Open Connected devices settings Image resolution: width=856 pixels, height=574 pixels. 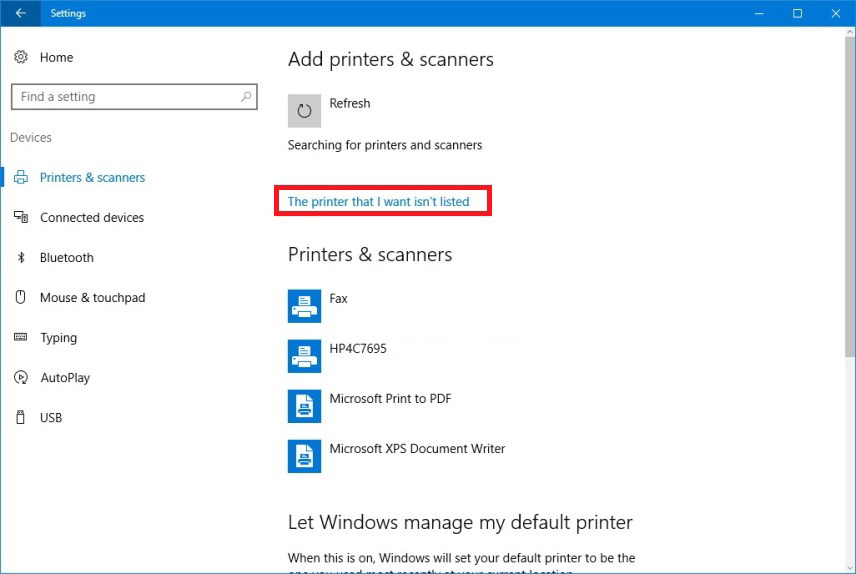(92, 217)
